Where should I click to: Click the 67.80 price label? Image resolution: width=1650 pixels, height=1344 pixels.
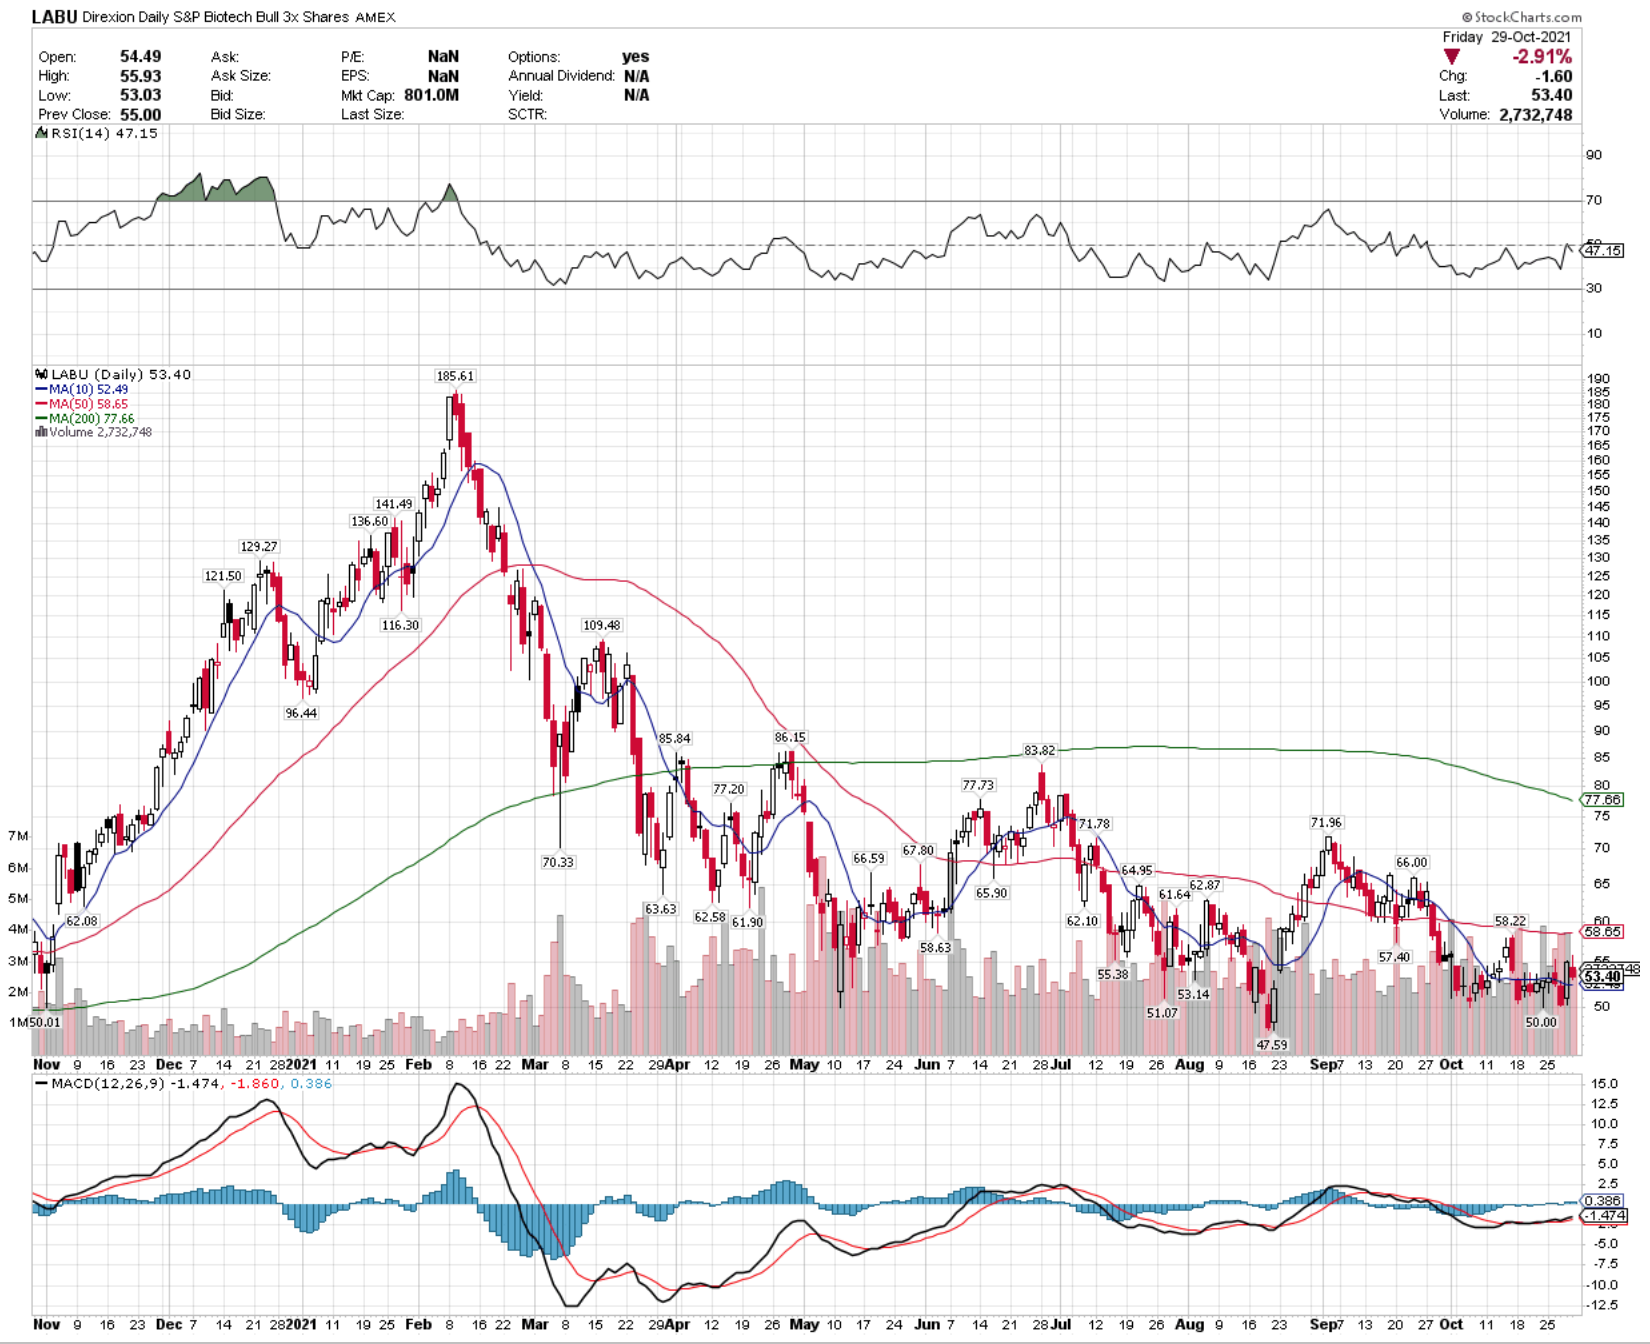point(918,850)
